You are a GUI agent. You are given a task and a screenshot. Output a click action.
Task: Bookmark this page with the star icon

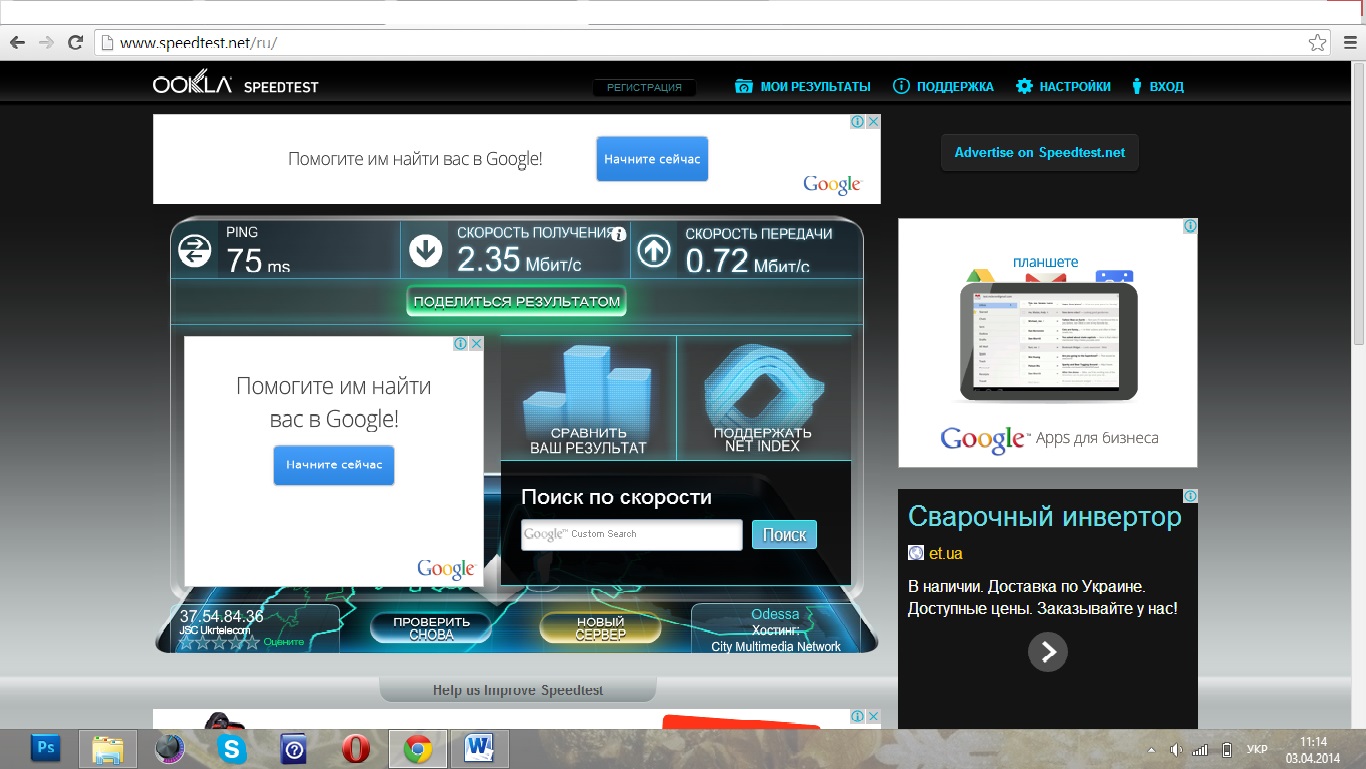point(1318,43)
